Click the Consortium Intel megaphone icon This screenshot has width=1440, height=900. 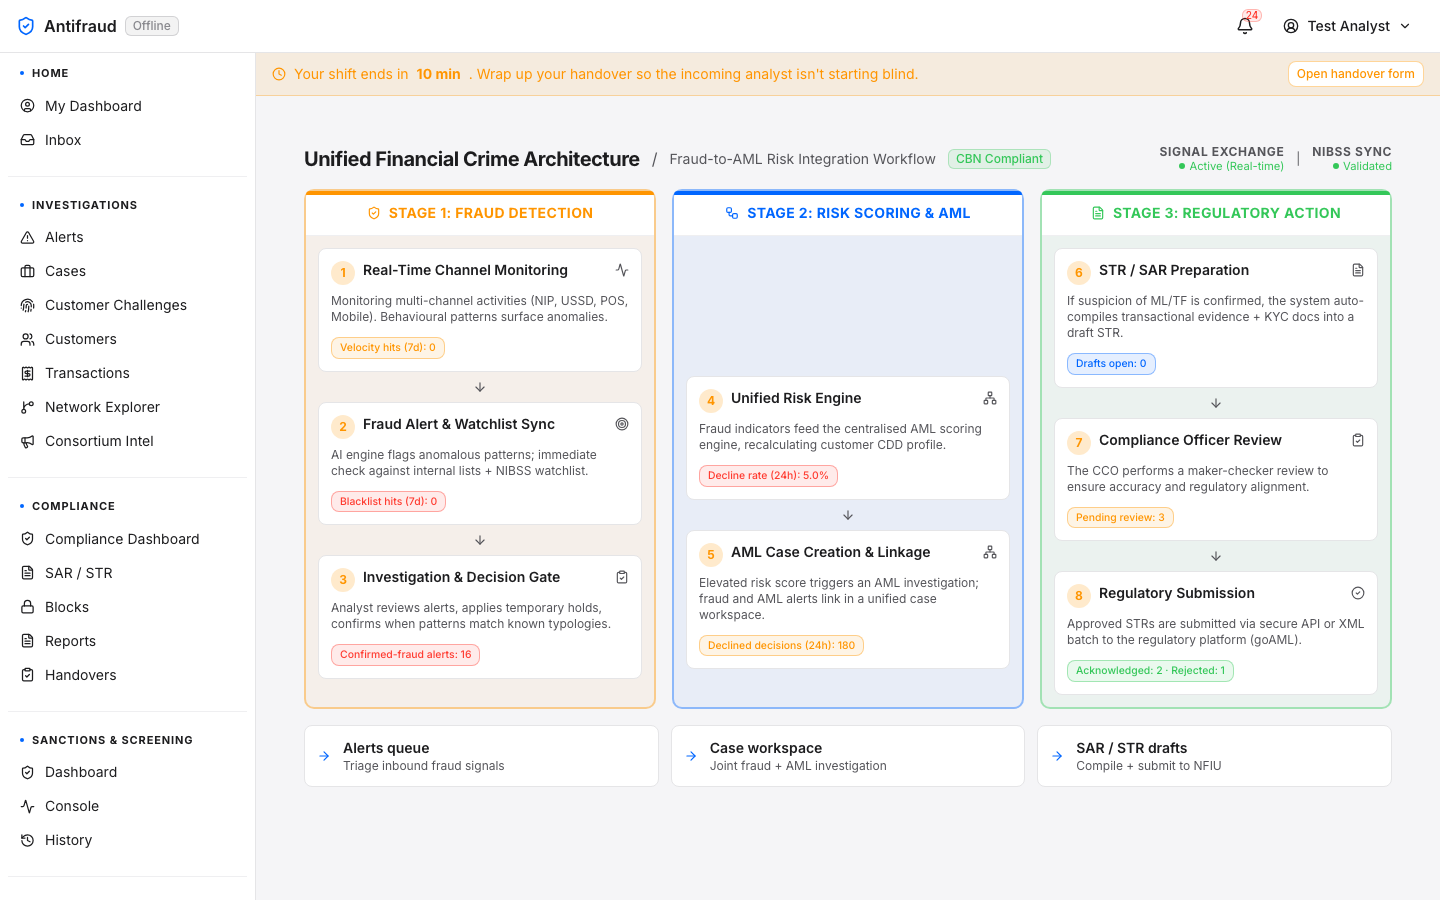coord(28,441)
